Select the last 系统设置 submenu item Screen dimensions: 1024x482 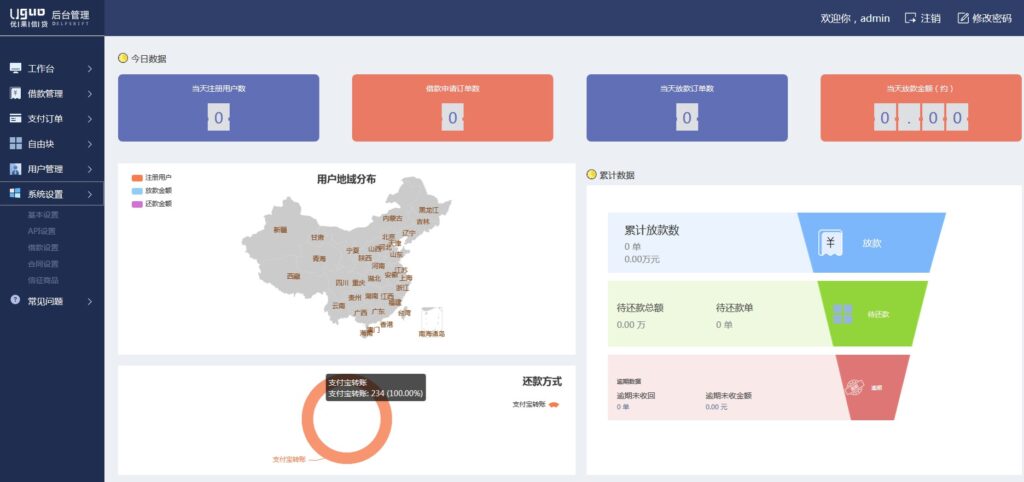[x=43, y=280]
